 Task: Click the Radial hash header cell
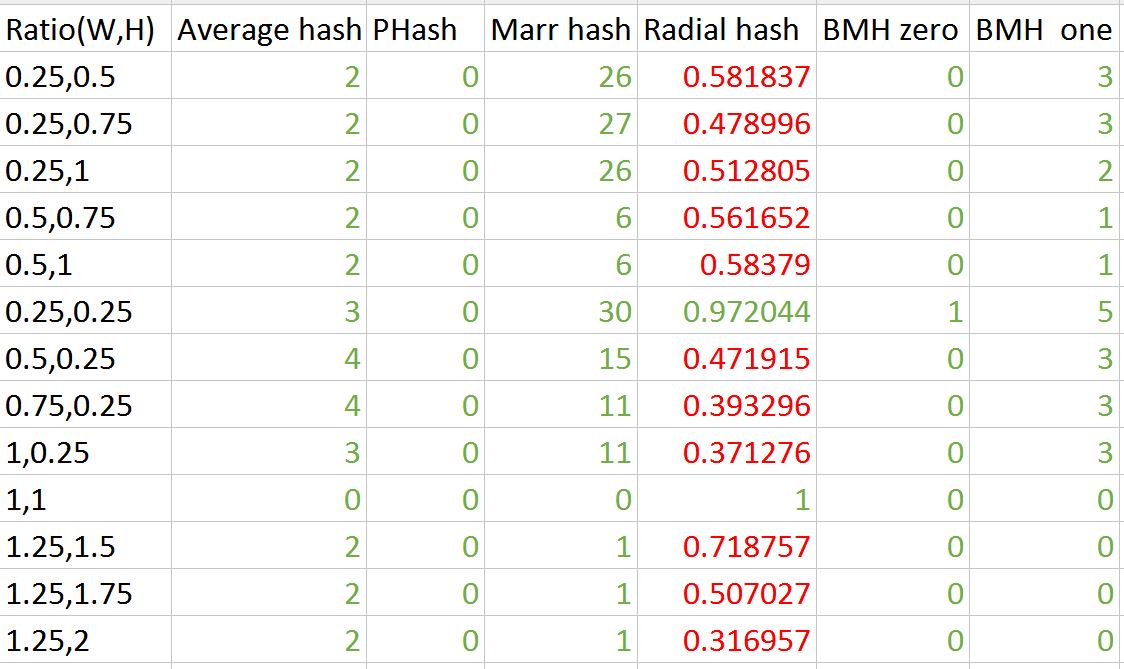(727, 29)
